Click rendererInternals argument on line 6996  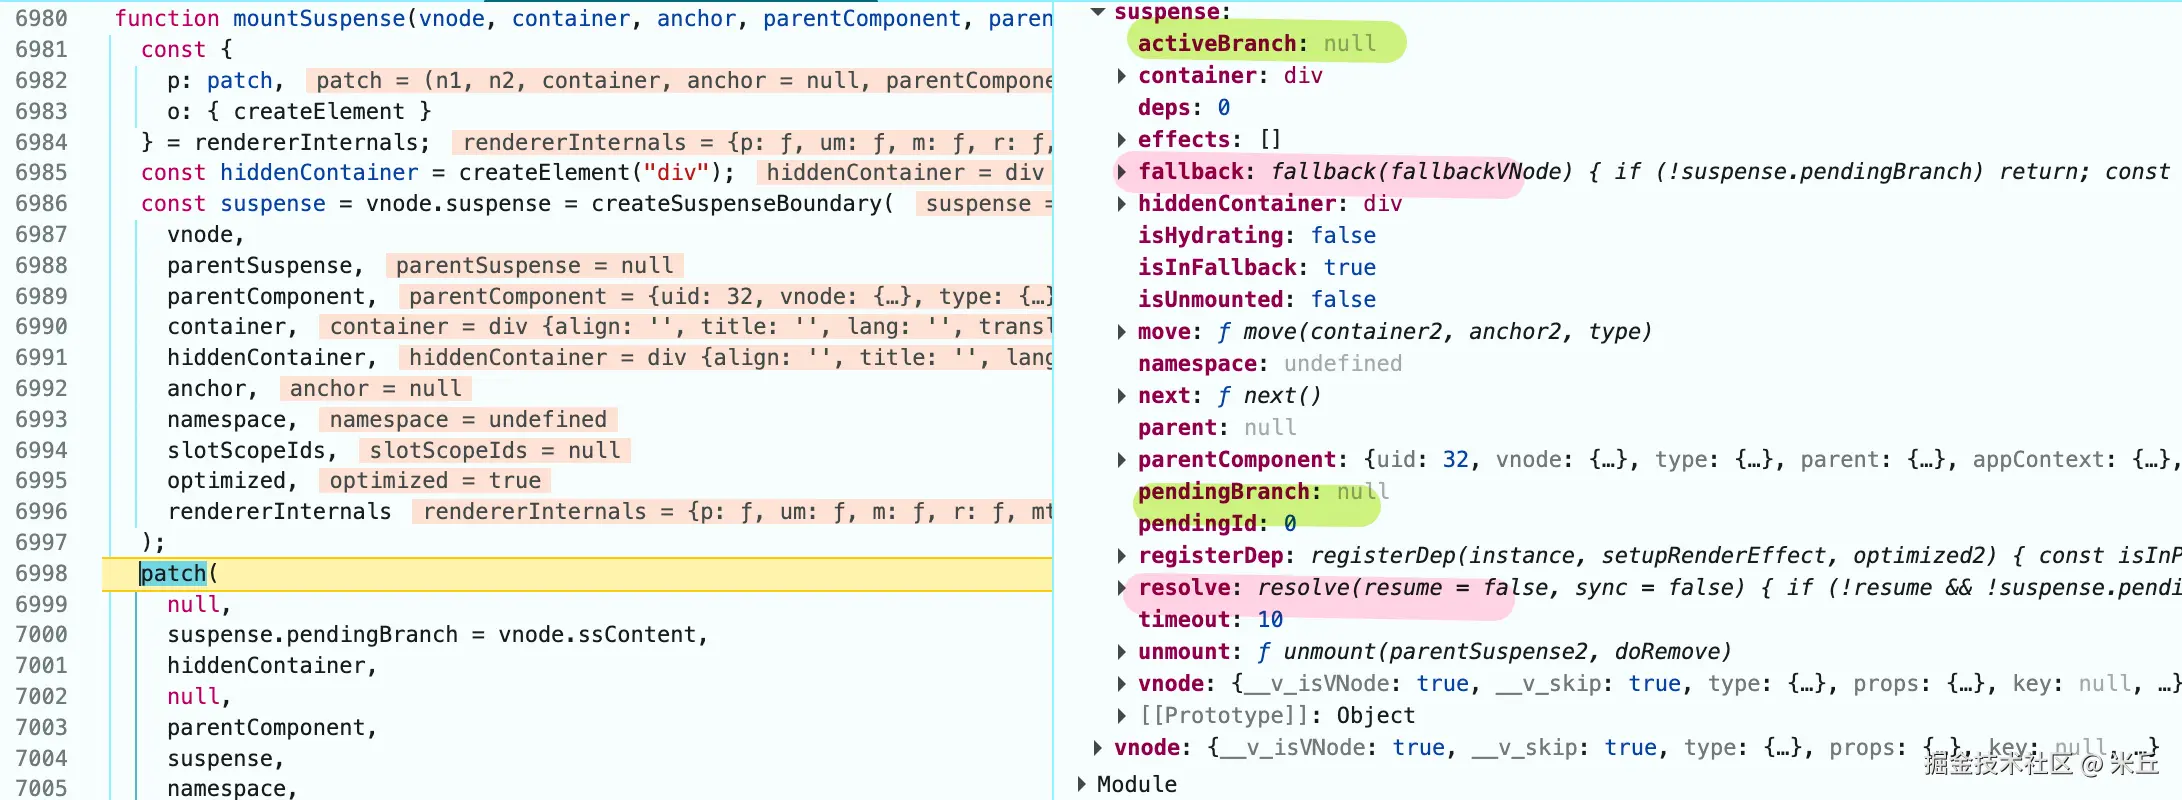(x=279, y=511)
